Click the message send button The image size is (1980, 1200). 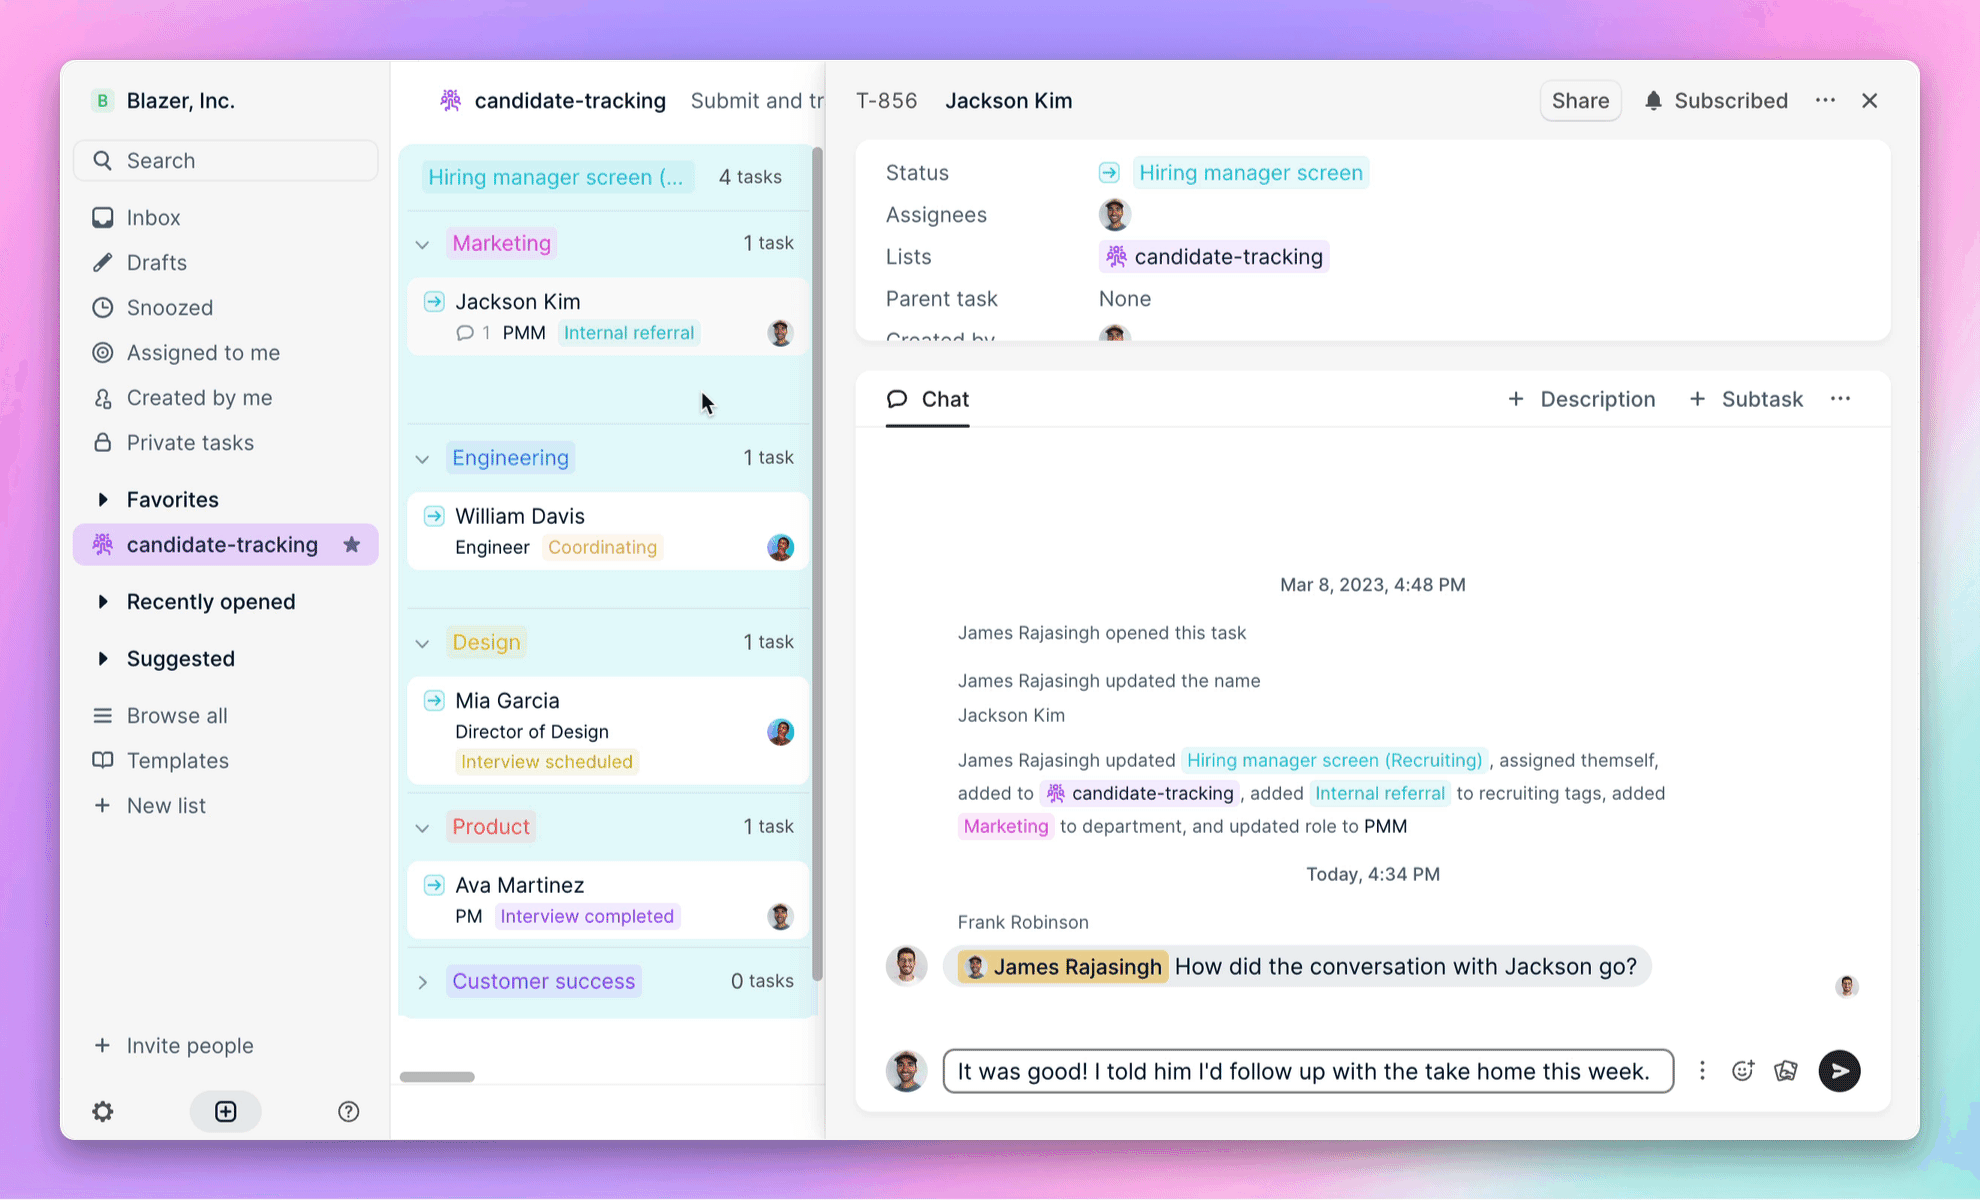click(x=1839, y=1070)
